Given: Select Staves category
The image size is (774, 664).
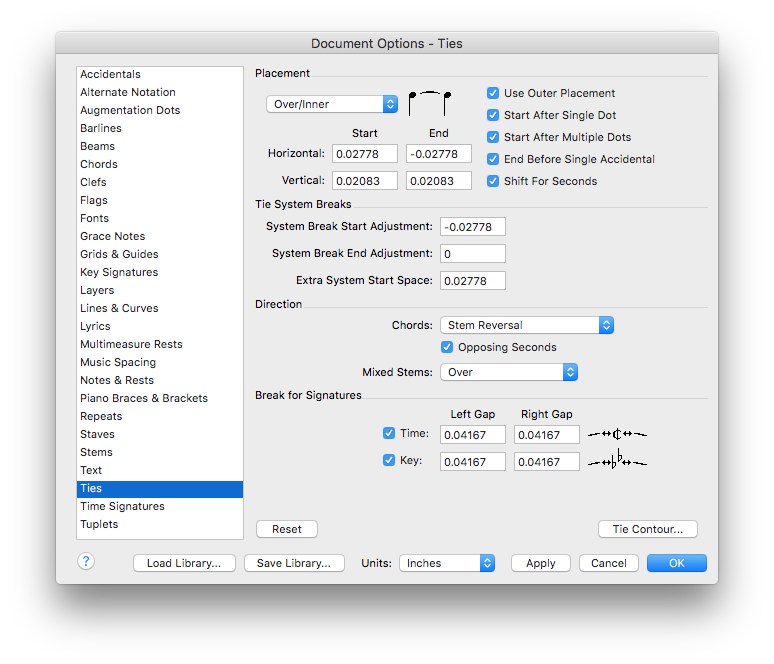Looking at the screenshot, I should [x=160, y=434].
